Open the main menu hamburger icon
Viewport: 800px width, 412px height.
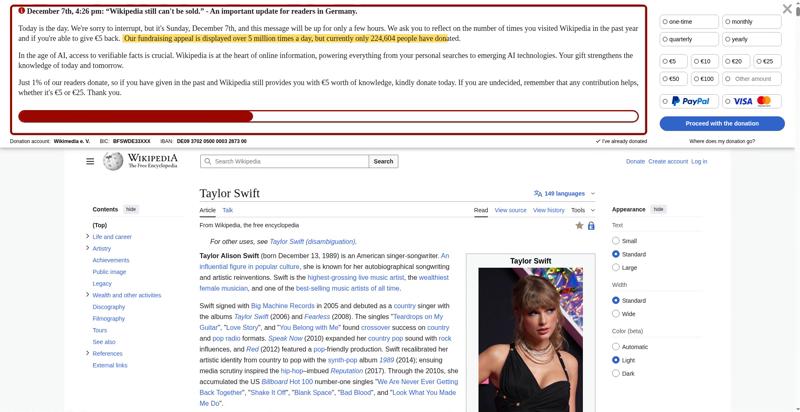90,161
